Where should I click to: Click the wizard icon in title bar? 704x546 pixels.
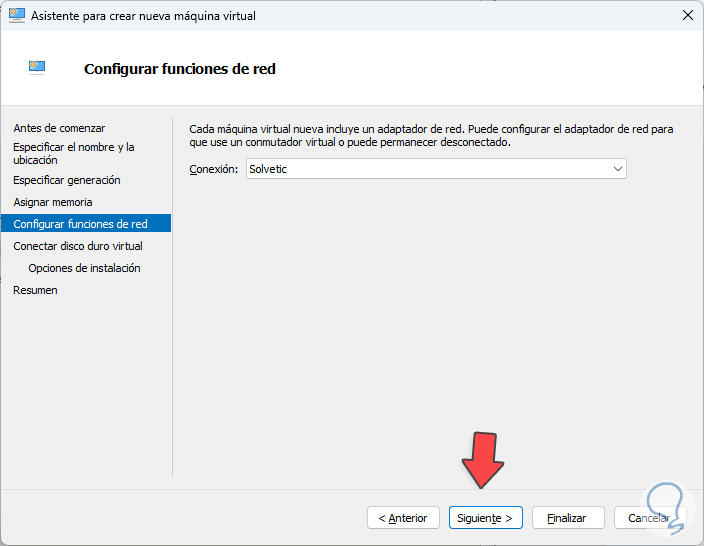(16, 15)
